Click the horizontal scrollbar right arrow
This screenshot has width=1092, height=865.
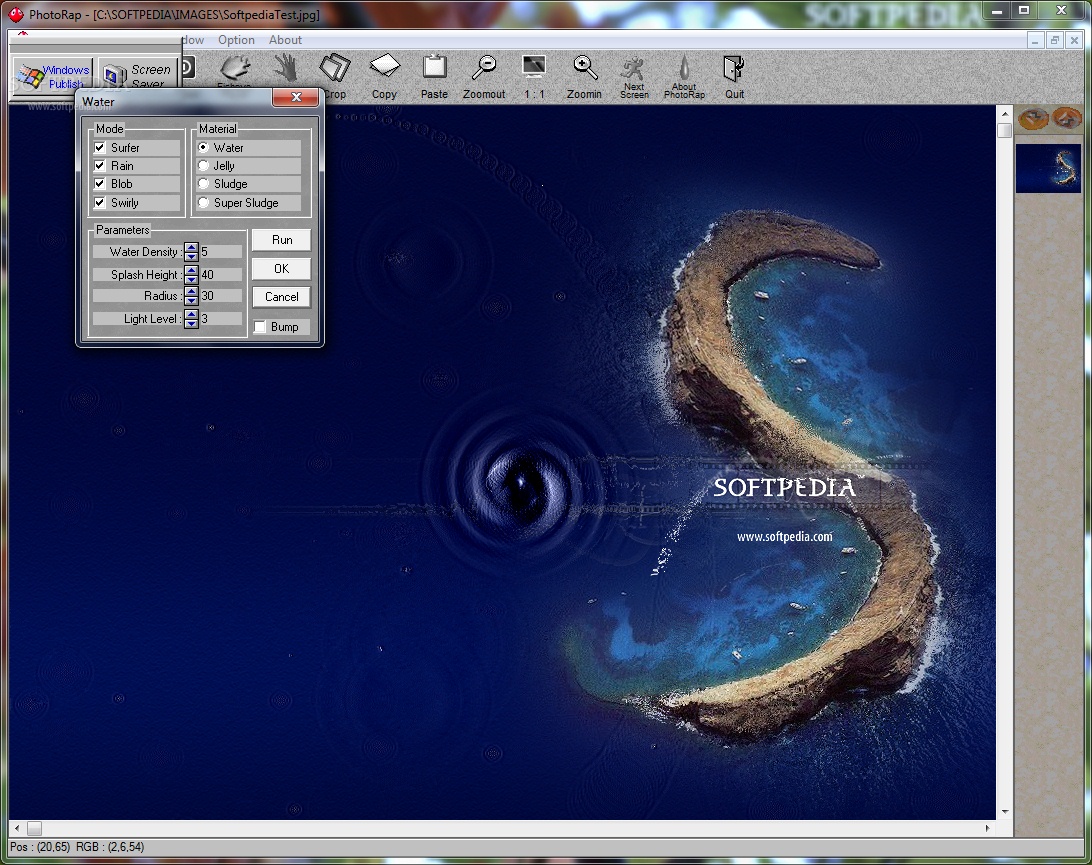tap(988, 828)
